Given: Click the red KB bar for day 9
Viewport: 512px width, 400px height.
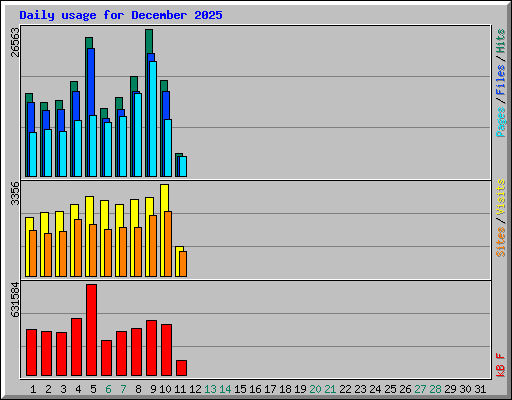Looking at the screenshot, I should (152, 348).
